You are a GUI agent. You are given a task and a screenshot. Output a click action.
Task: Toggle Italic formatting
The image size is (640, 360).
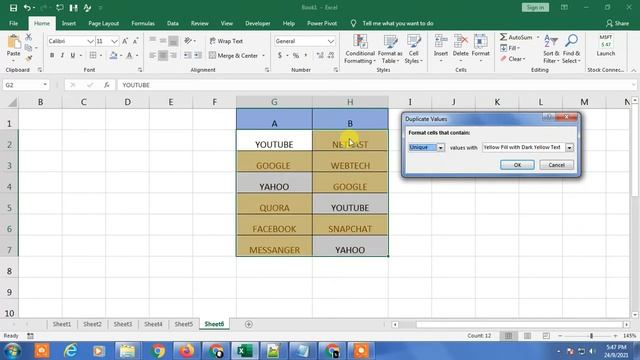[x=62, y=56]
